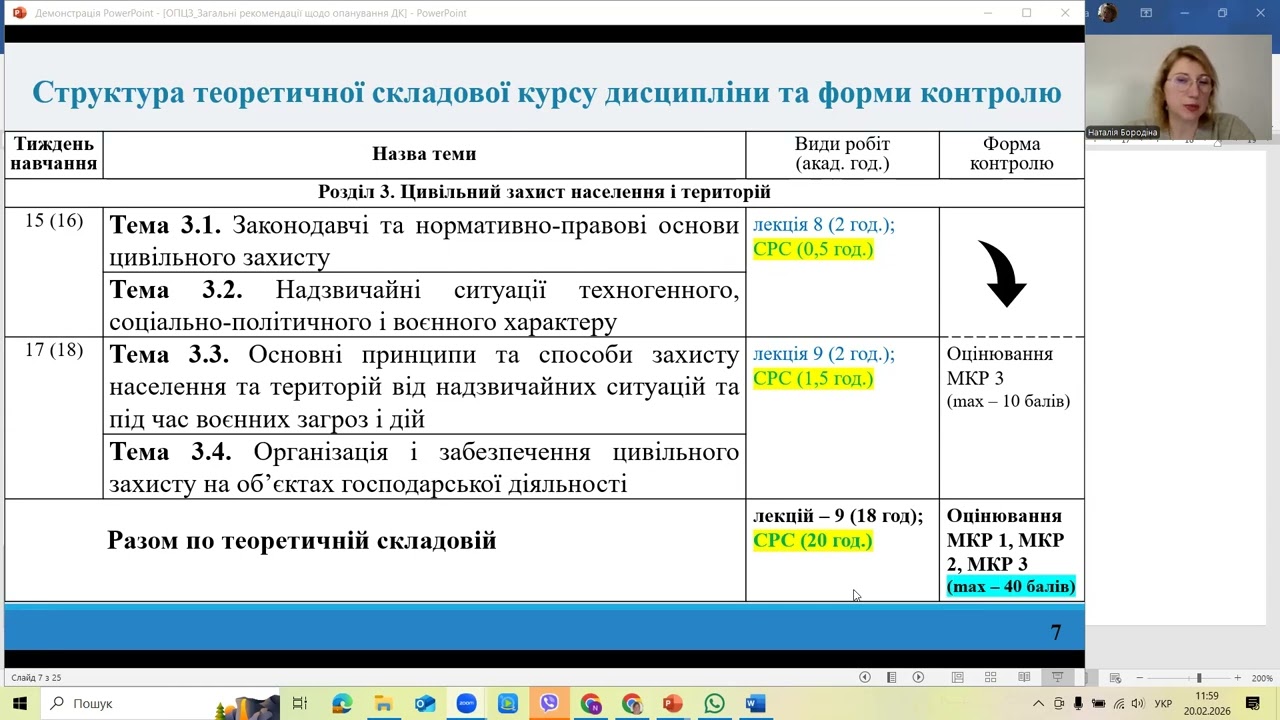
Task: Click highlighted 'СРС (1,5 год.)' text
Action: click(x=813, y=378)
